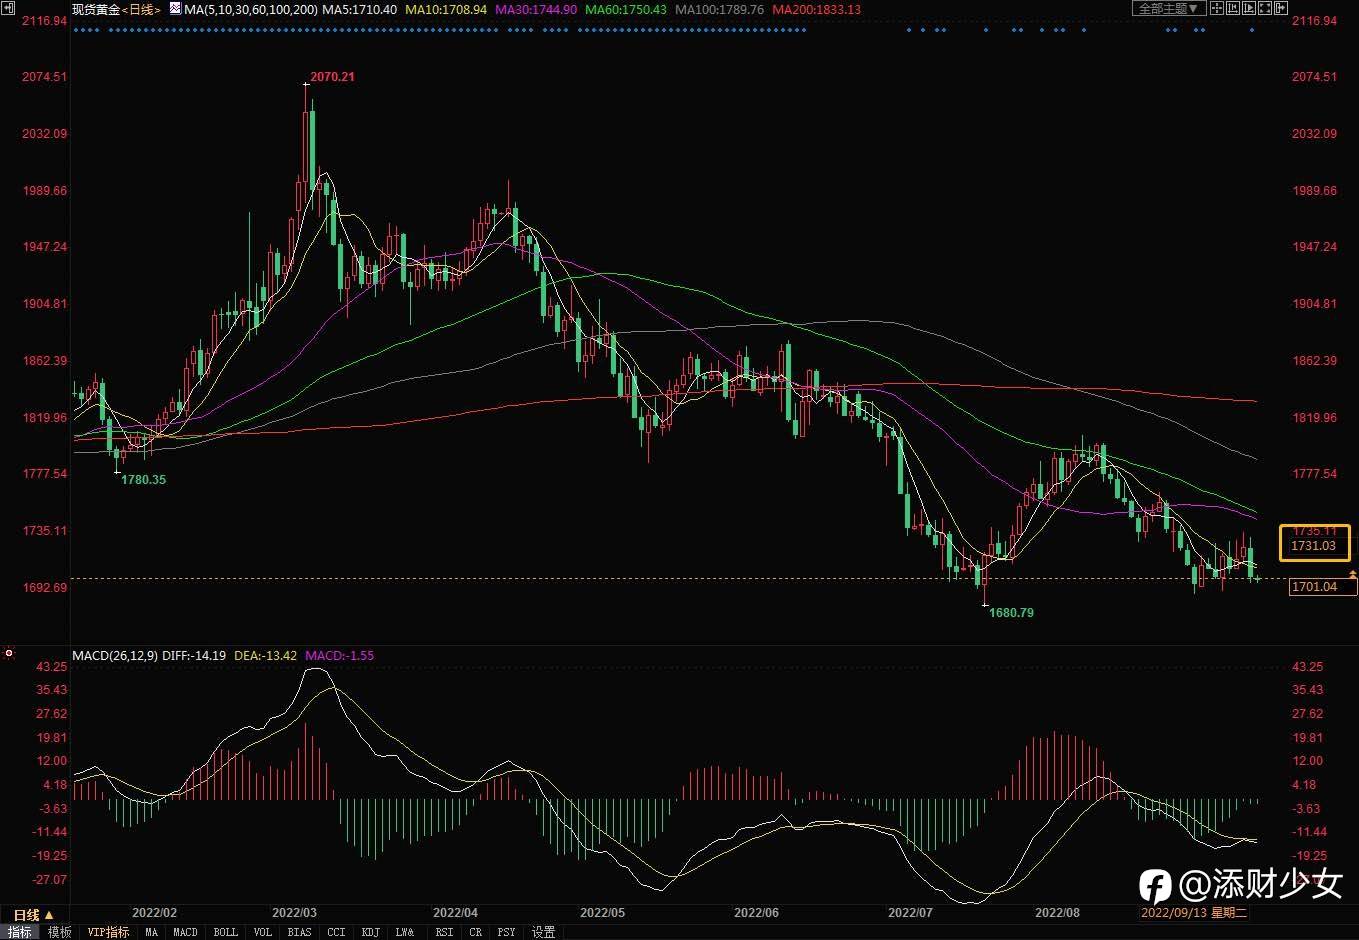Select the RSI indicator tab
Viewport: 1359px width, 940px height.
click(444, 932)
